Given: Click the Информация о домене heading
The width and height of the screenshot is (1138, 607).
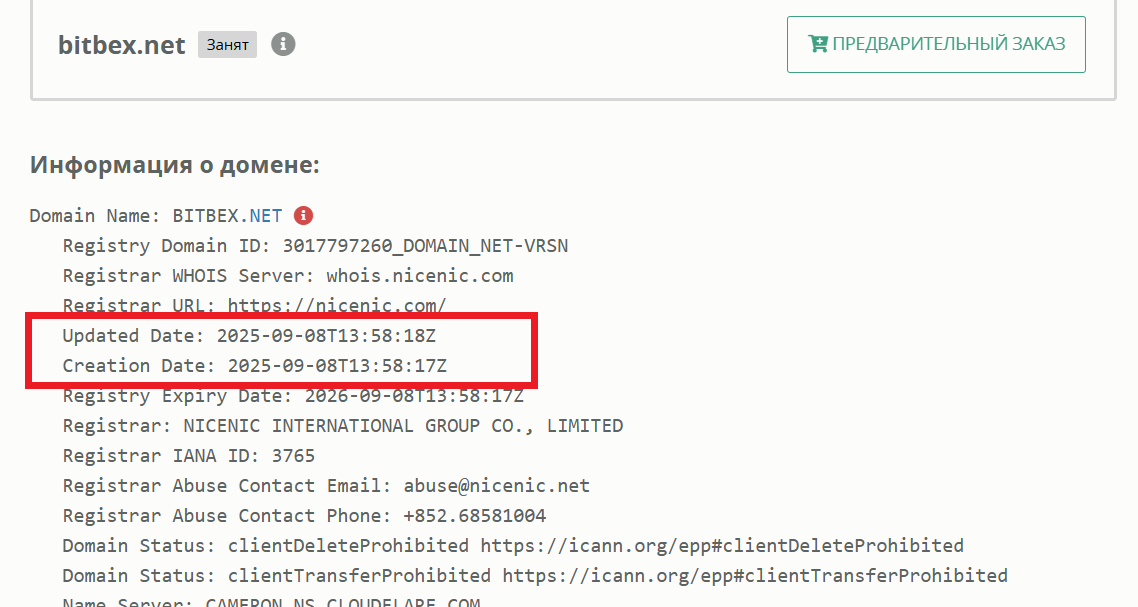Looking at the screenshot, I should [175, 165].
